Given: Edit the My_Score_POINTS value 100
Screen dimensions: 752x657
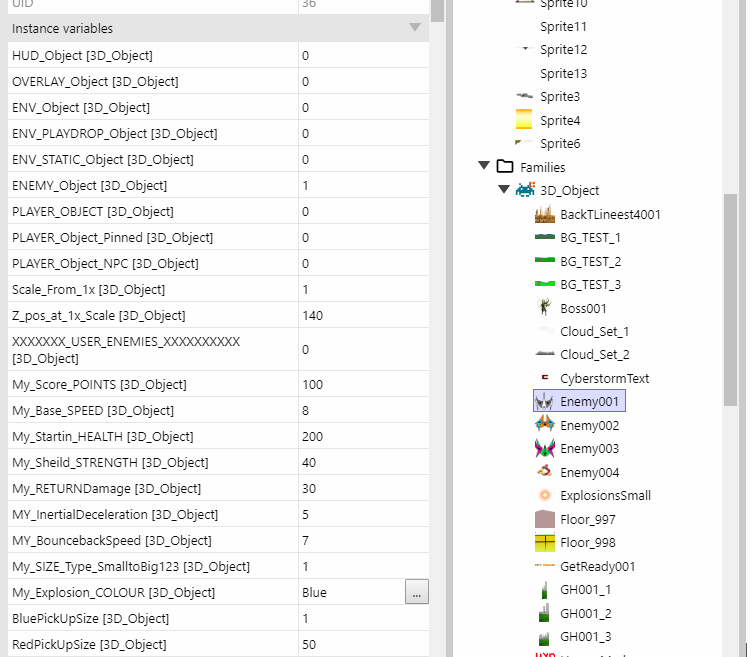Looking at the screenshot, I should [363, 385].
